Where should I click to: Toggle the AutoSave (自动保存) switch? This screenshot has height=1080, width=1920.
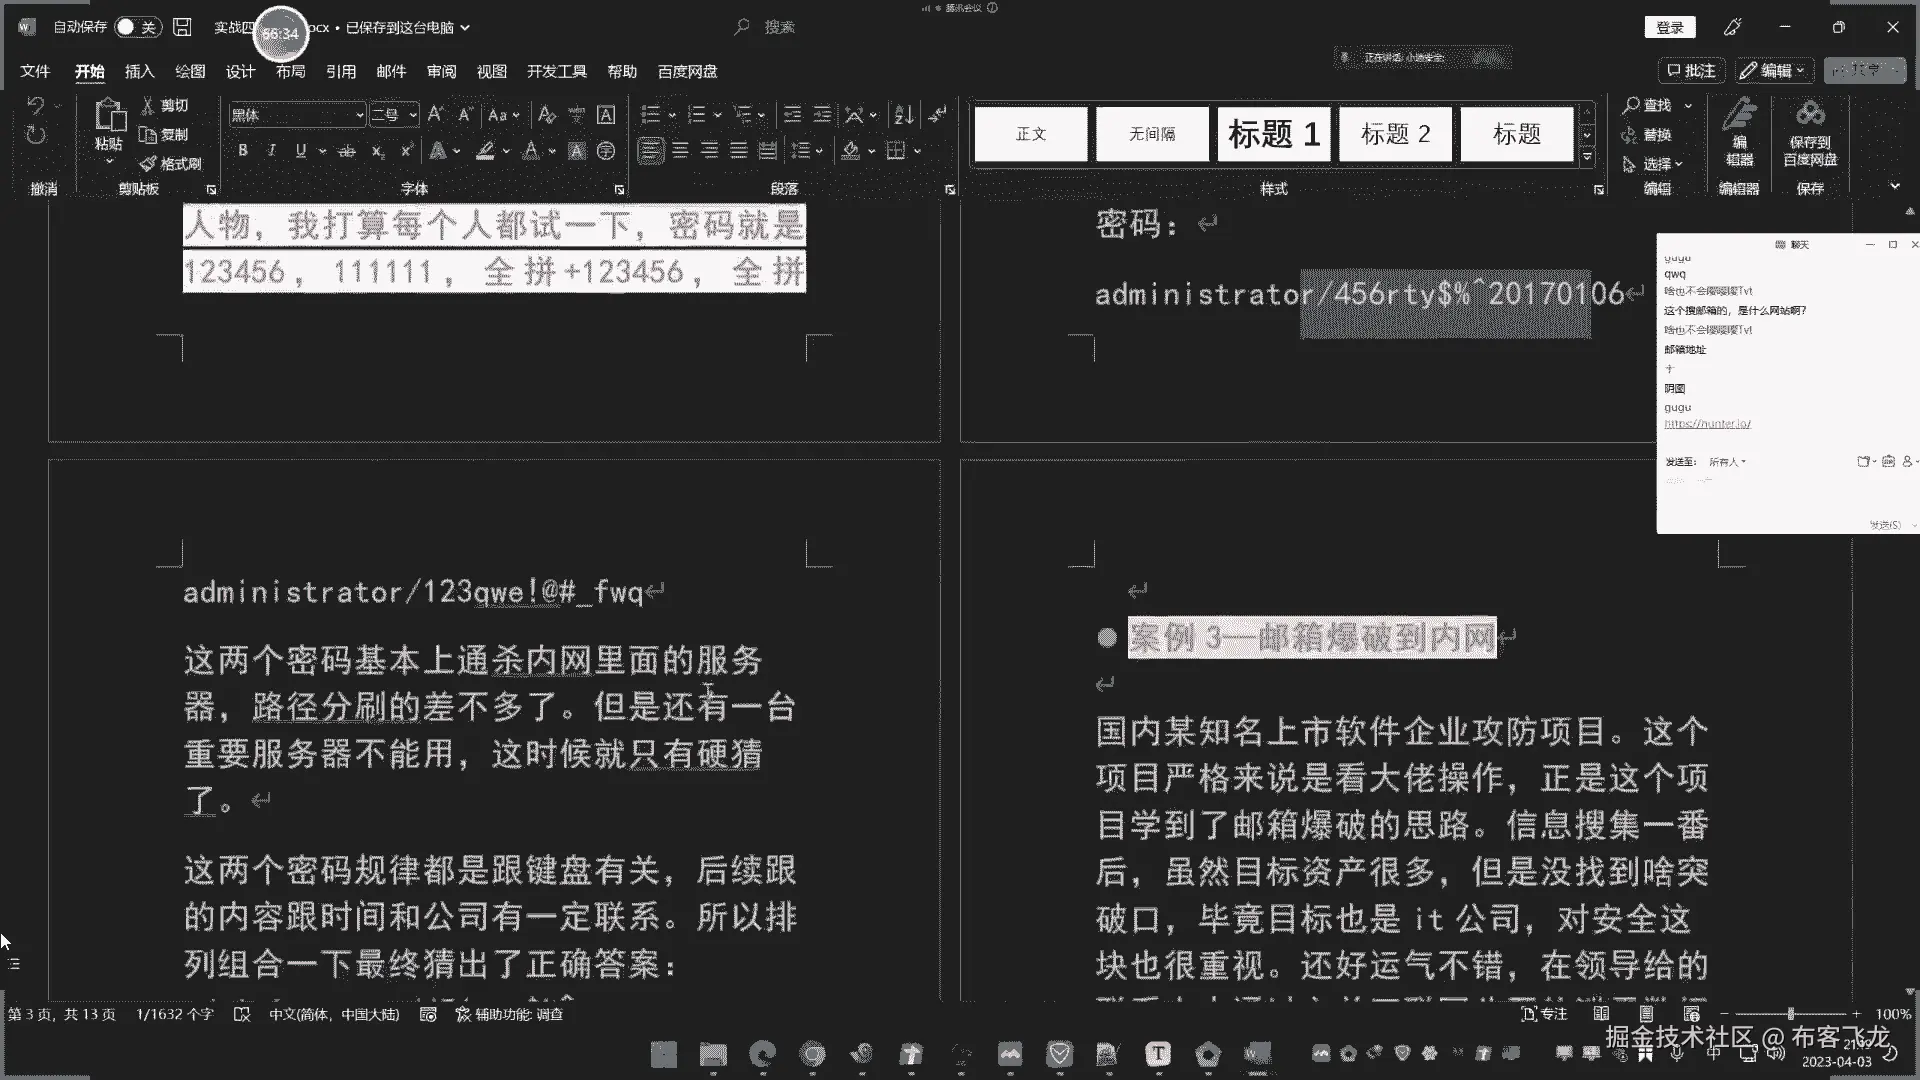[x=137, y=27]
